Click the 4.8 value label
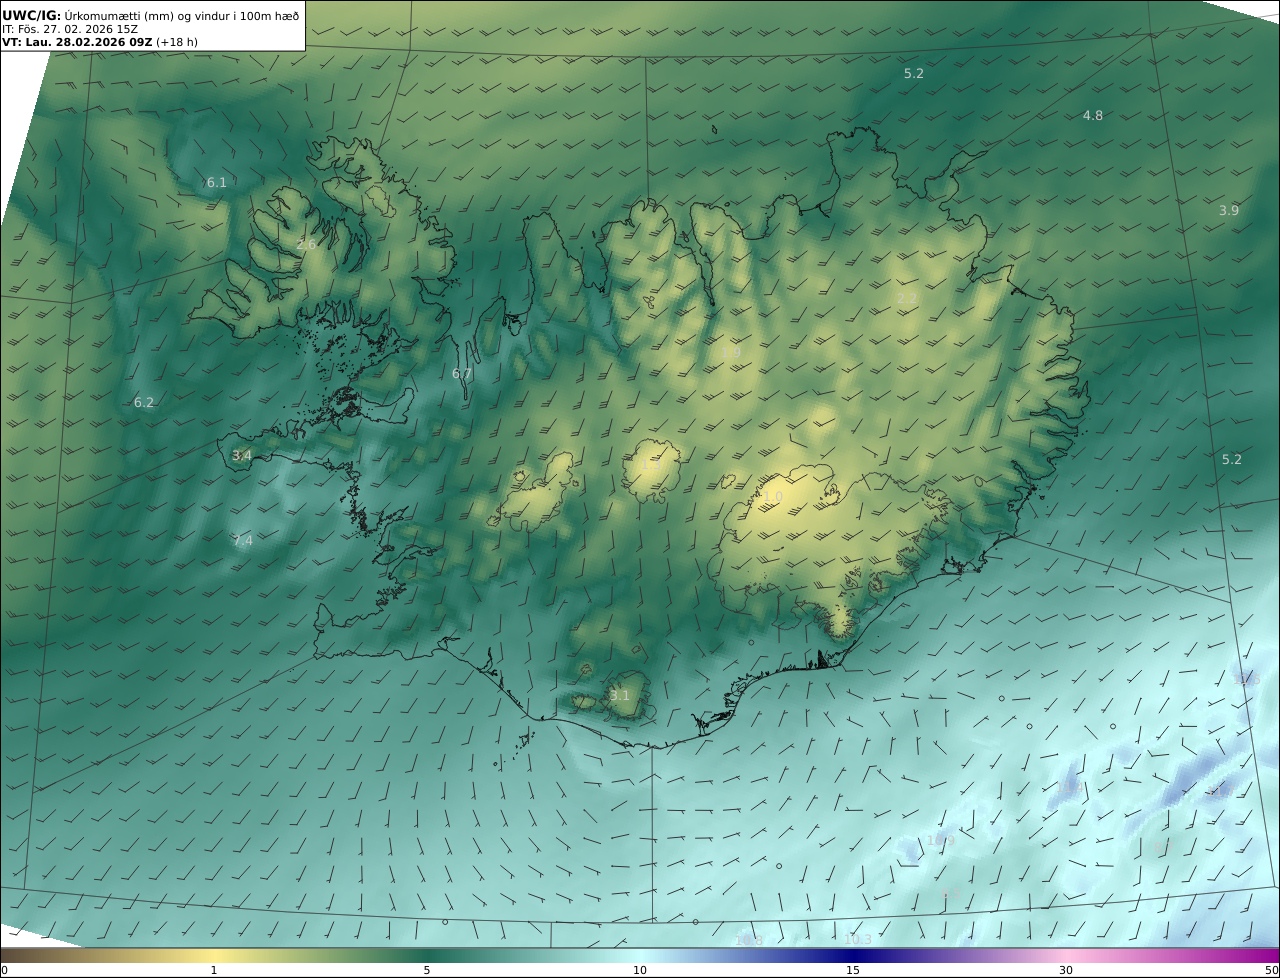Screen dimensions: 1280x978 [1093, 116]
